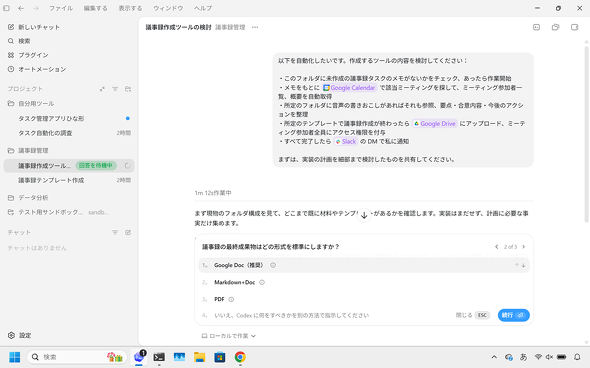
Task: Open the Windows Start menu
Action: (15, 357)
